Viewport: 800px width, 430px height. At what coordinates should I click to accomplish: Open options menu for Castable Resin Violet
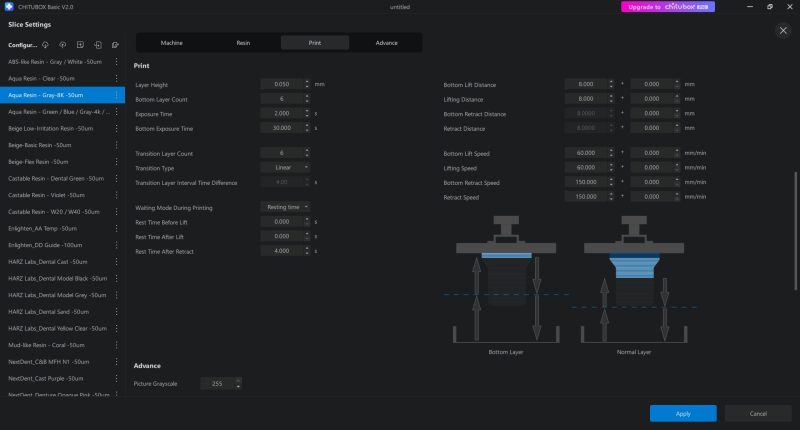pyautogui.click(x=116, y=195)
